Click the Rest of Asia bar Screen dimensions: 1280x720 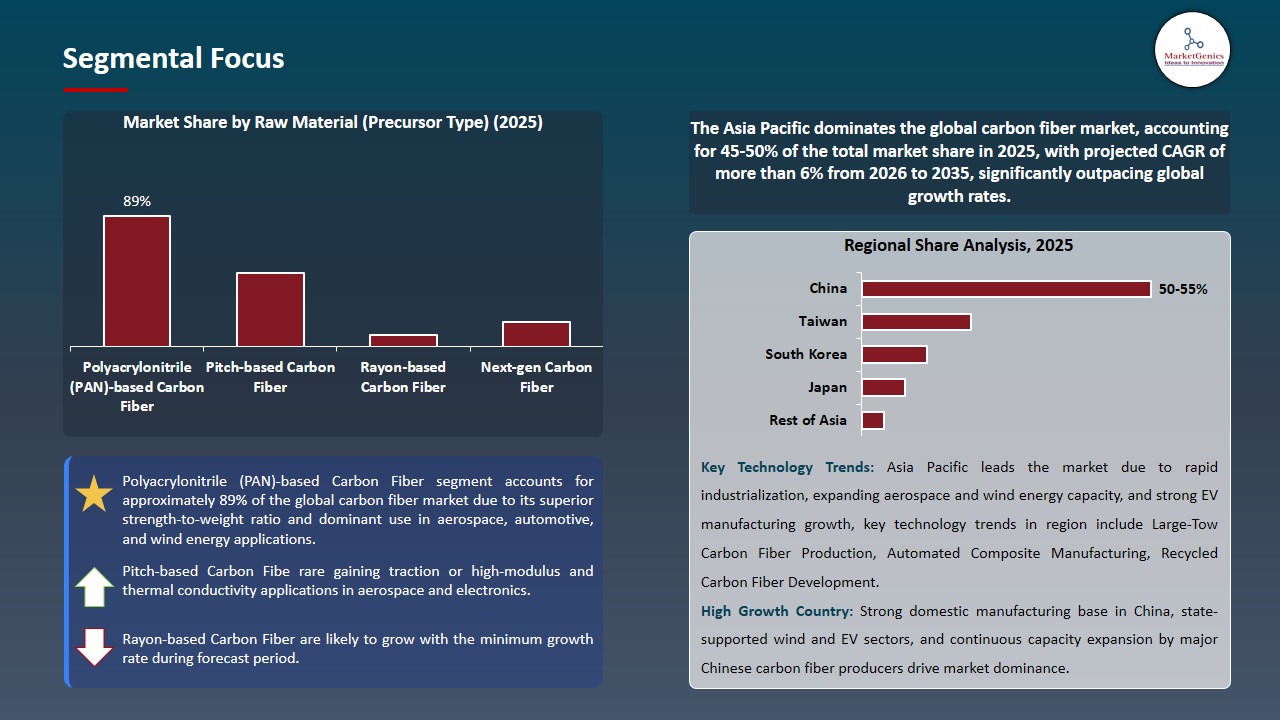click(872, 421)
